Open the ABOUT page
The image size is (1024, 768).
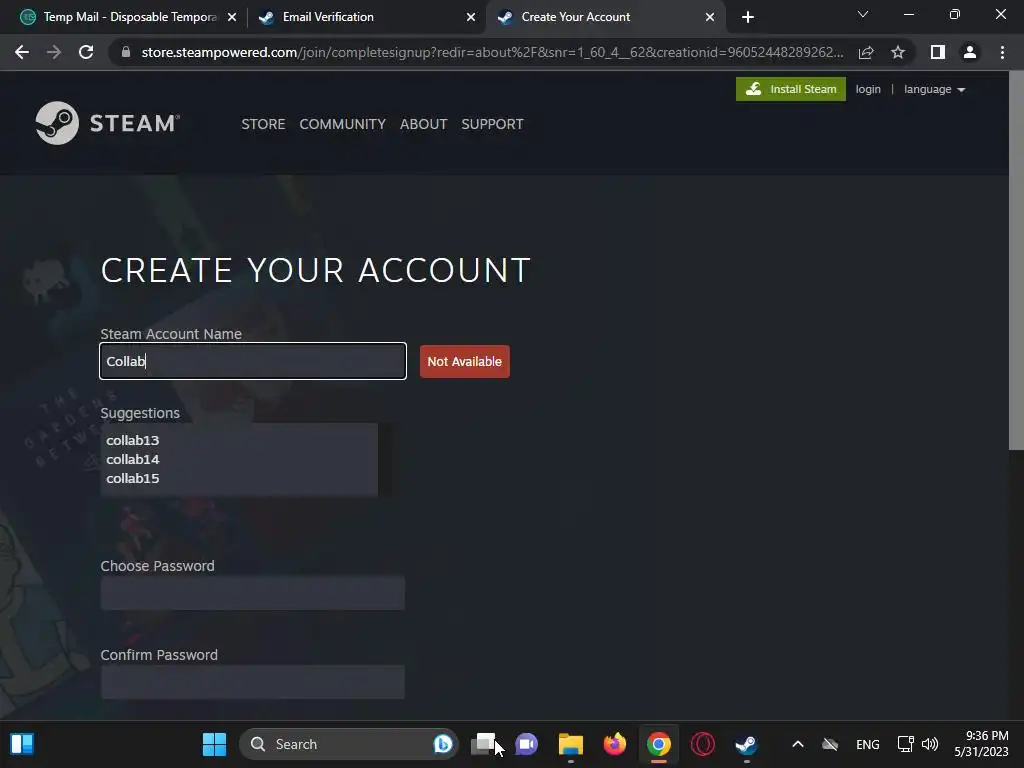(x=423, y=124)
